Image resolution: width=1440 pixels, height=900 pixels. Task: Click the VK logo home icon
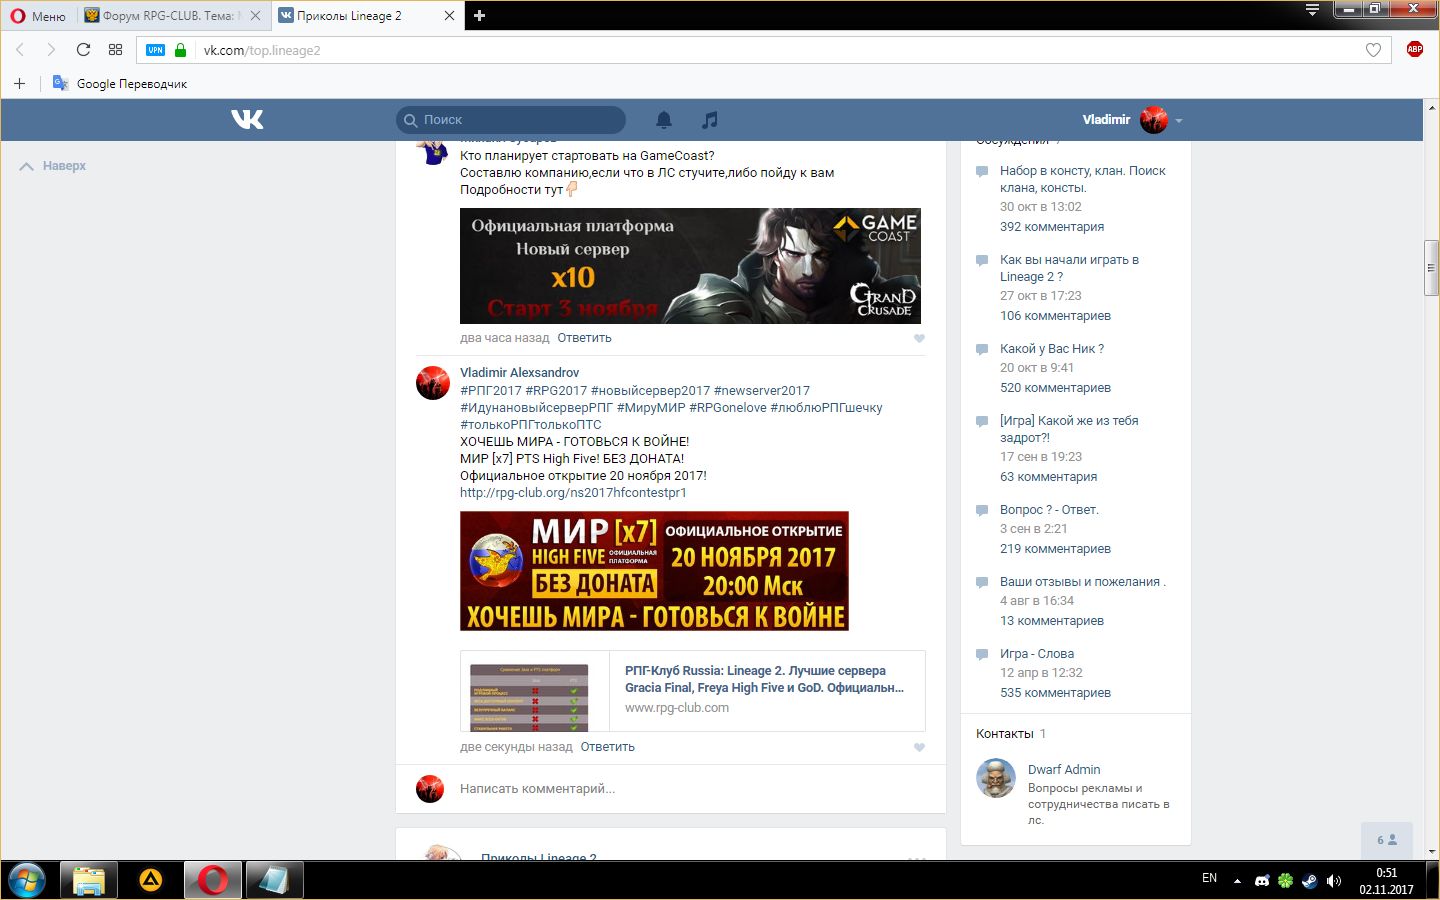(247, 120)
